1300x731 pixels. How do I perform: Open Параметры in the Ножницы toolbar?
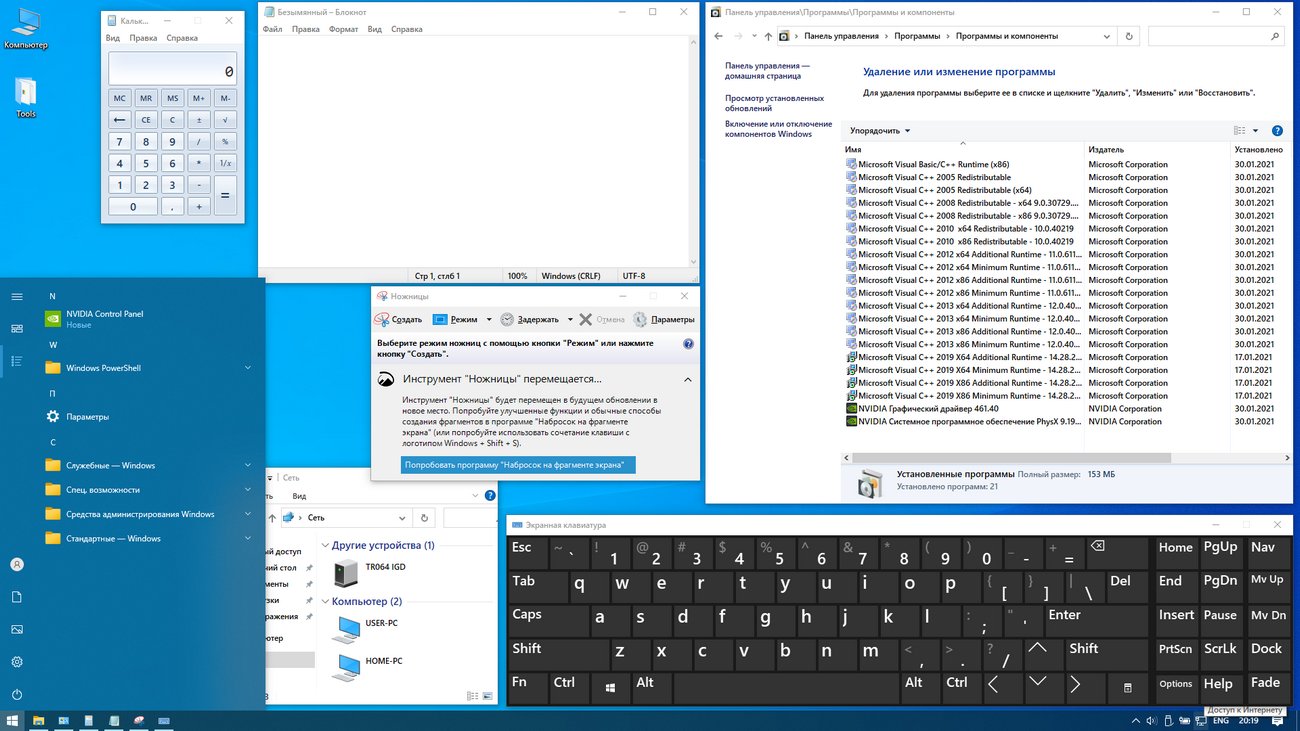663,320
